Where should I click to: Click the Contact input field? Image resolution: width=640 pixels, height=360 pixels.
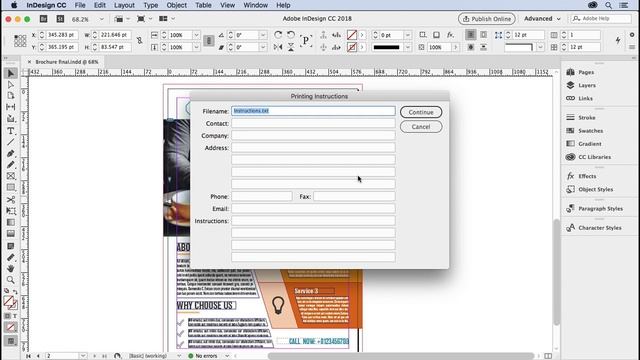point(313,123)
